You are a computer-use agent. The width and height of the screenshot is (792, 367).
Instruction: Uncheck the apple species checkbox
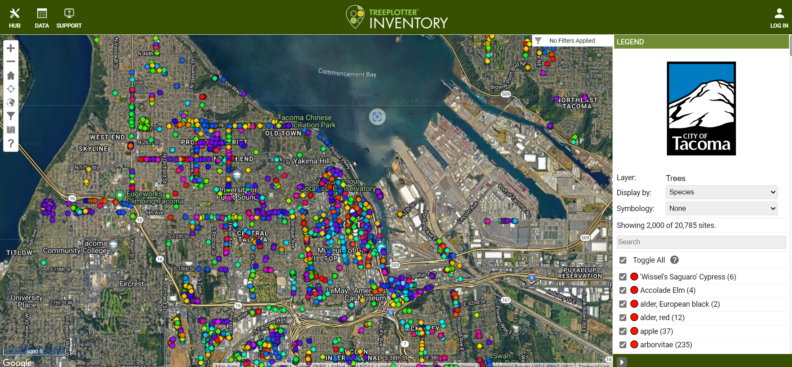pyautogui.click(x=623, y=331)
